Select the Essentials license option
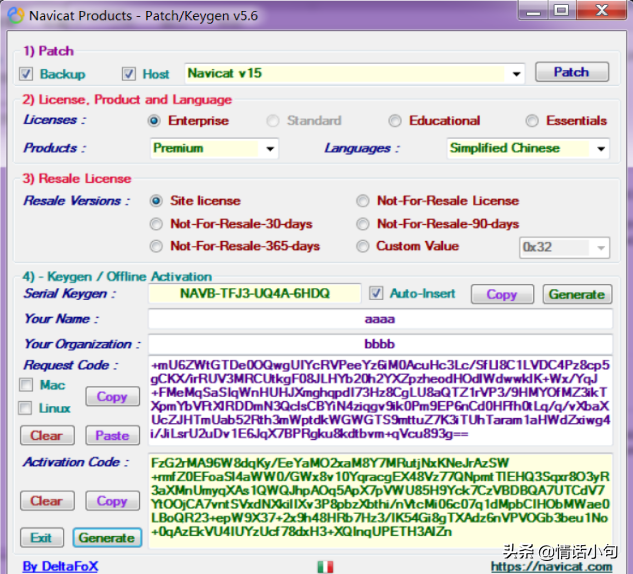The image size is (633, 574). 532,121
